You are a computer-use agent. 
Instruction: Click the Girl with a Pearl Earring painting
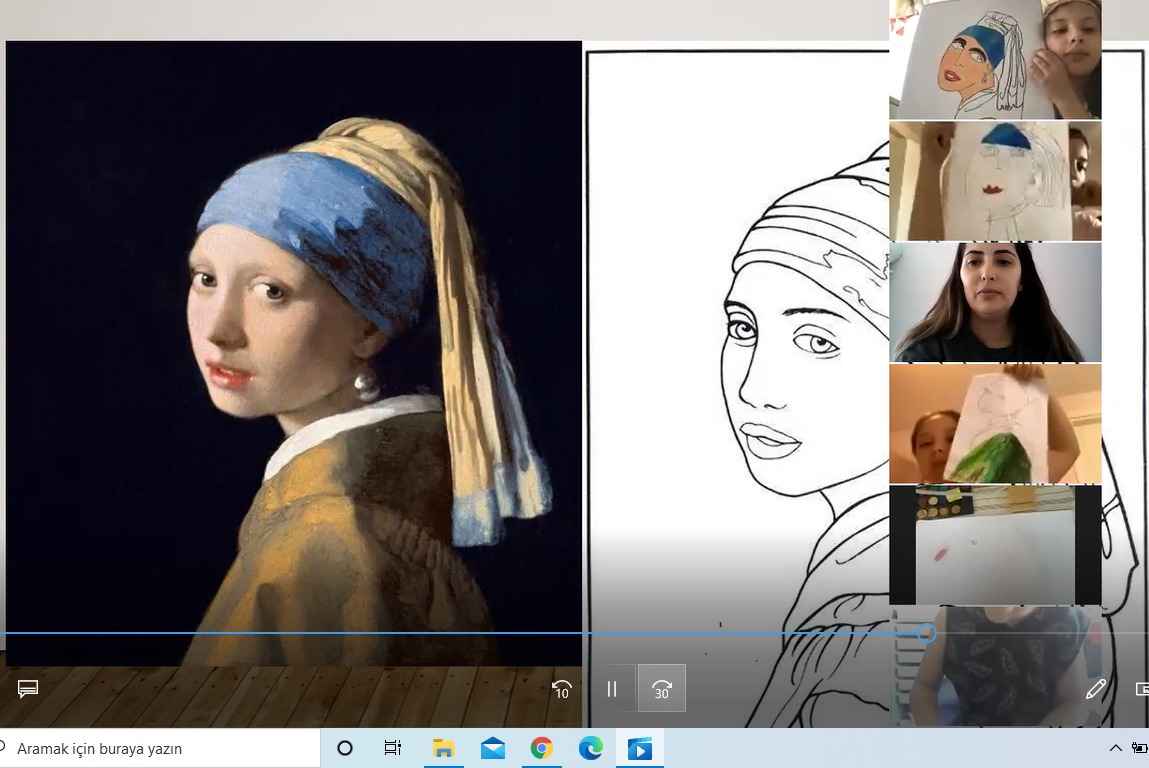(x=294, y=353)
